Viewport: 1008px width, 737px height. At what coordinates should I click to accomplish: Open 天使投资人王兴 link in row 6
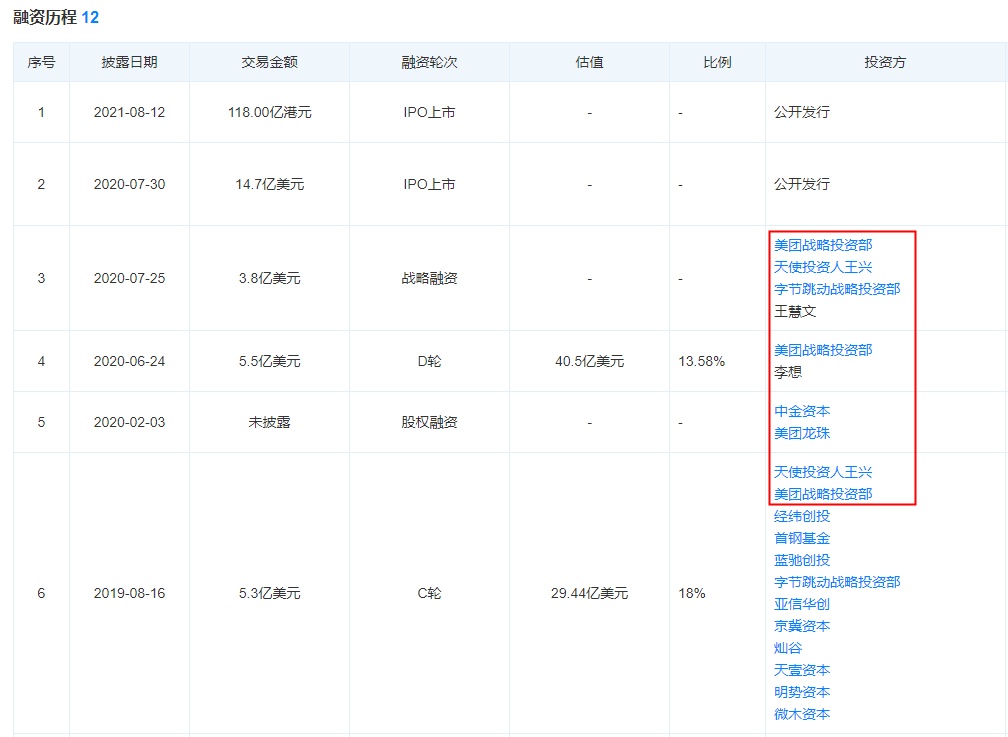(823, 472)
